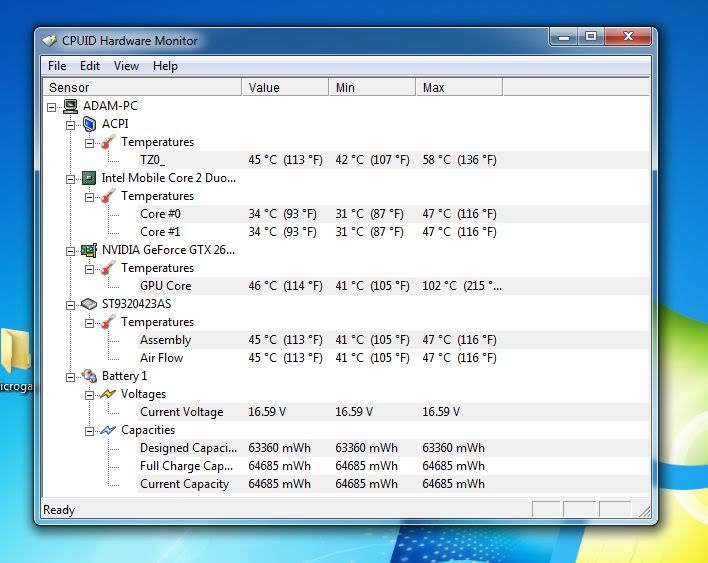
Task: Collapse the Temperatures node under NVIDIA GeForce
Action: tap(89, 270)
